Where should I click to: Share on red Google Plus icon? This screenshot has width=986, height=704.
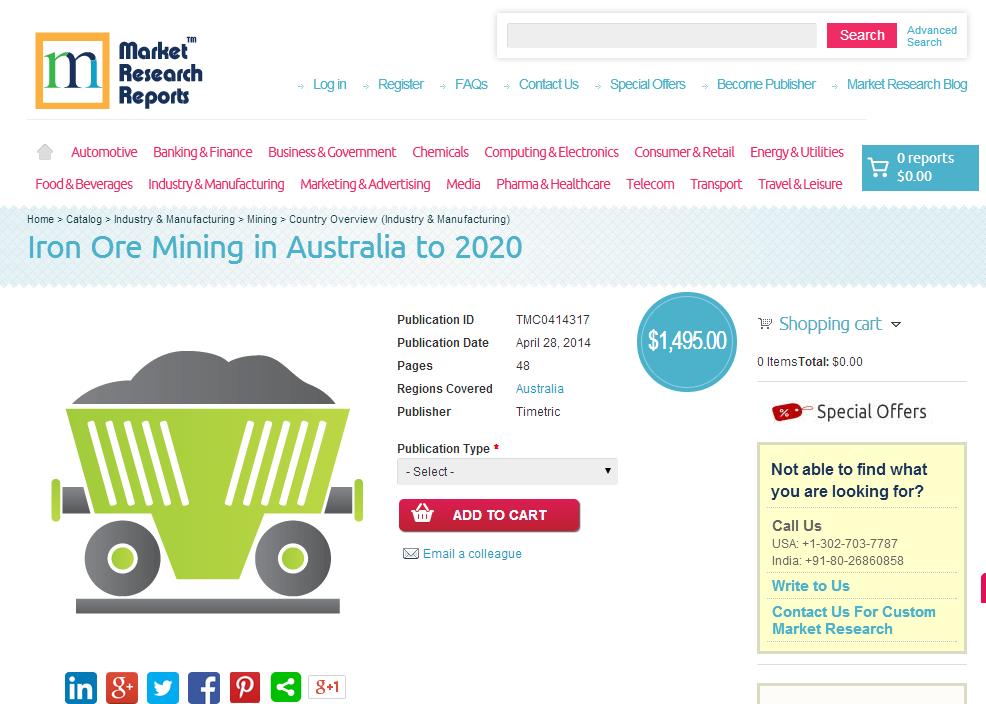(x=122, y=688)
